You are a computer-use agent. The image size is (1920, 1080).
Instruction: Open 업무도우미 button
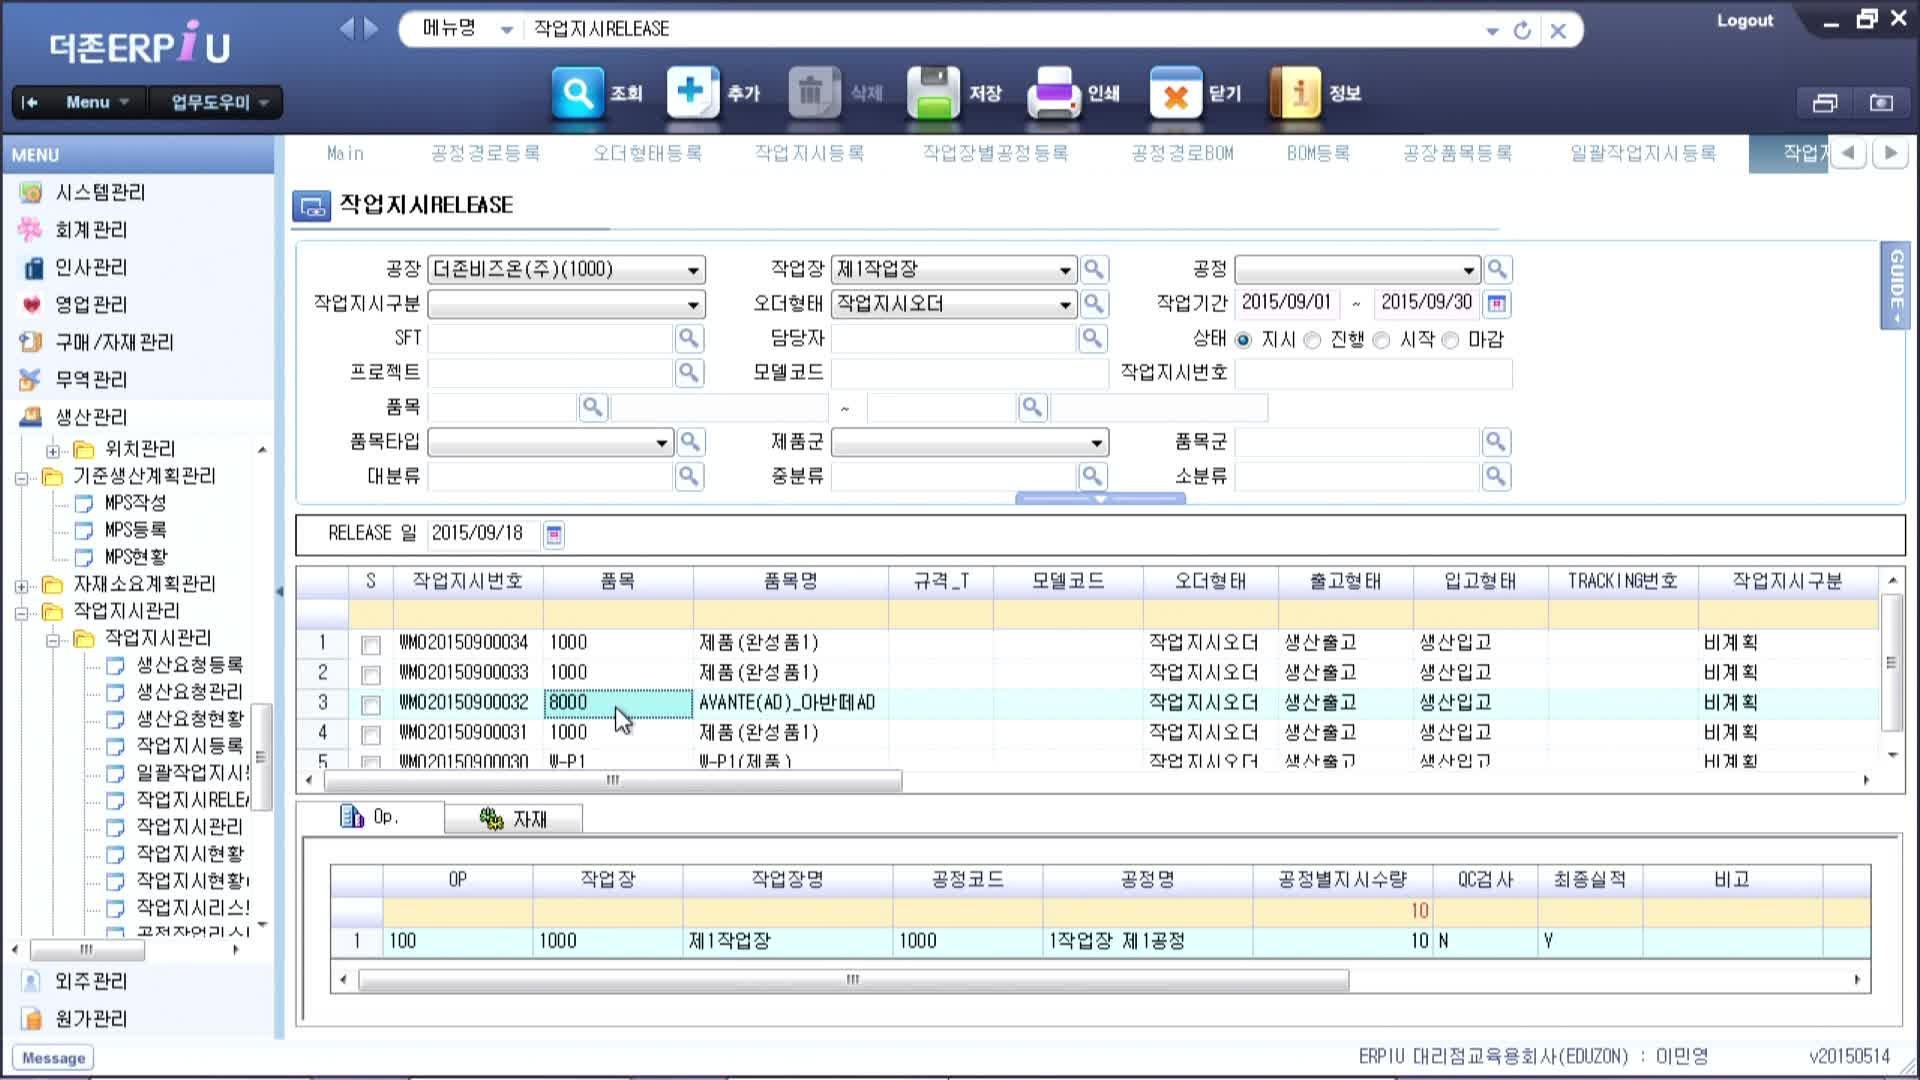215,102
